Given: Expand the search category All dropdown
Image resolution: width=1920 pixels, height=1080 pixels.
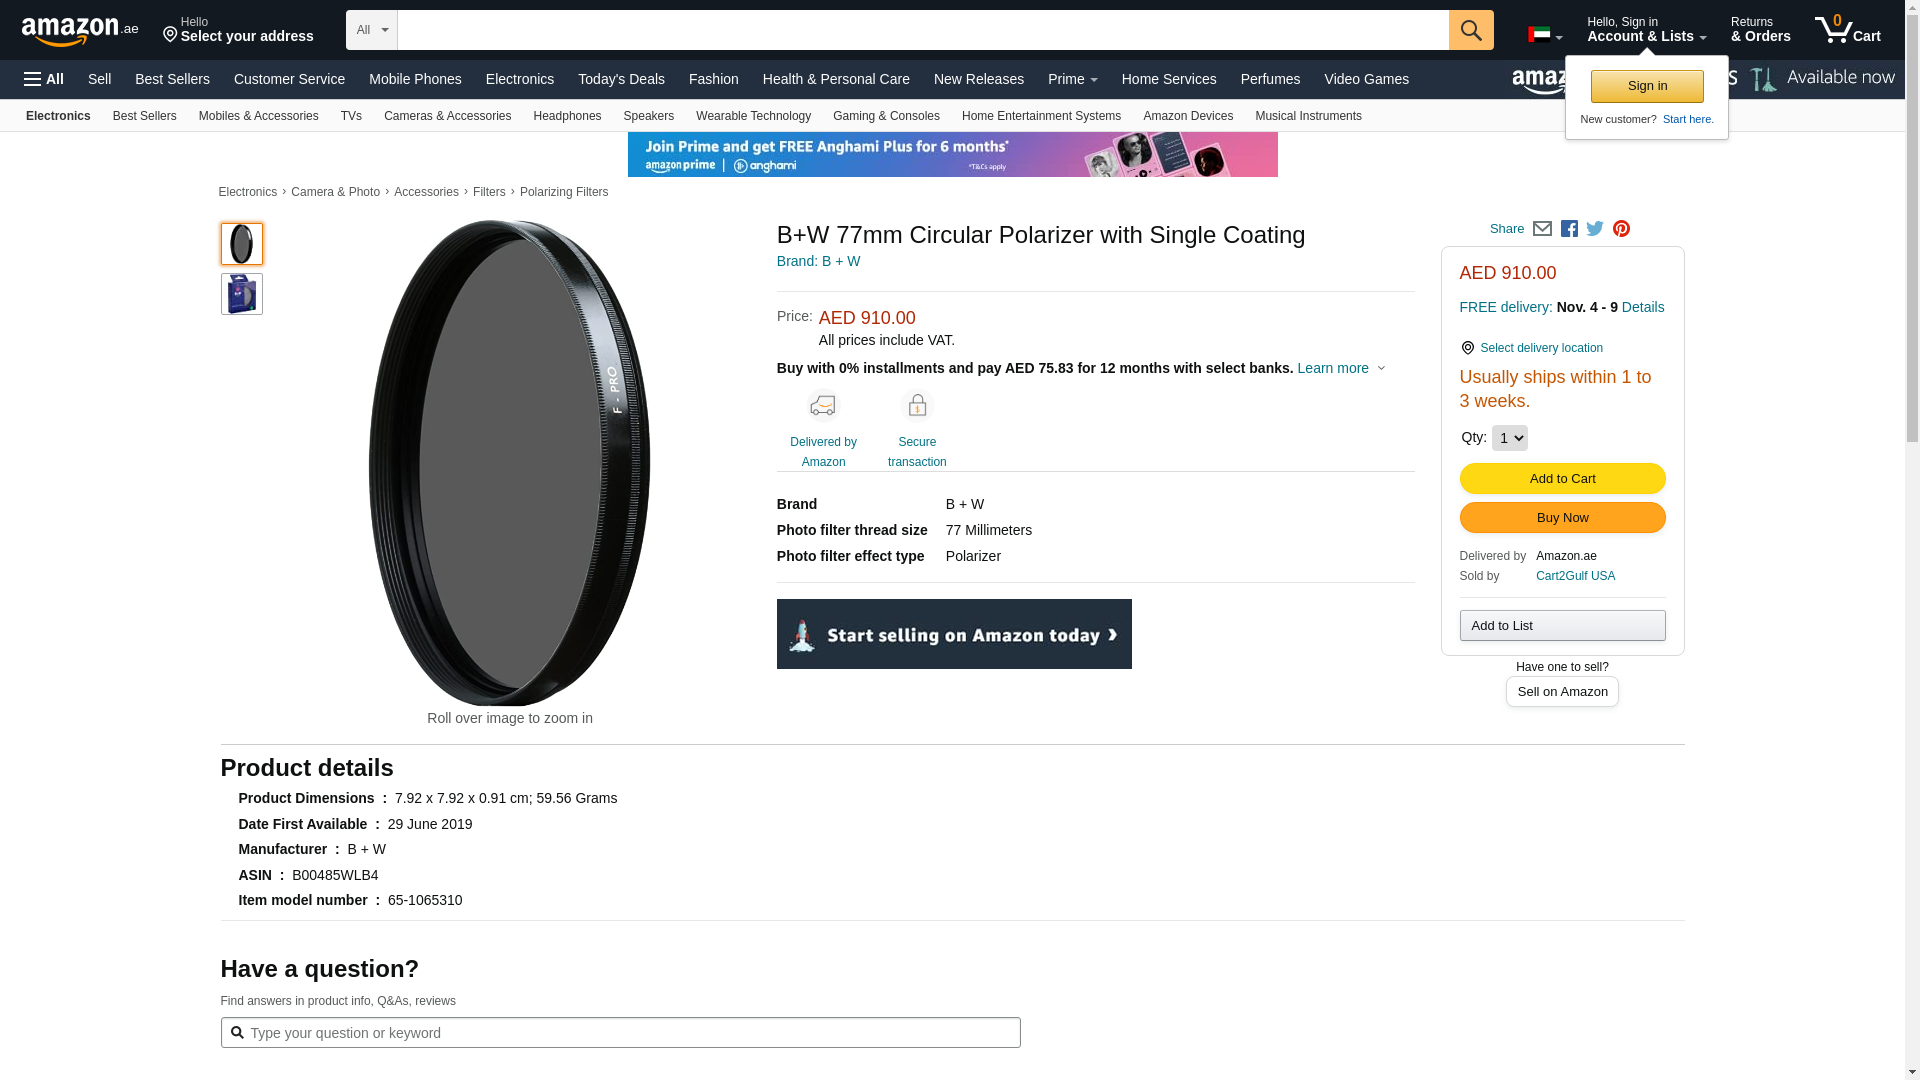Looking at the screenshot, I should 371,30.
